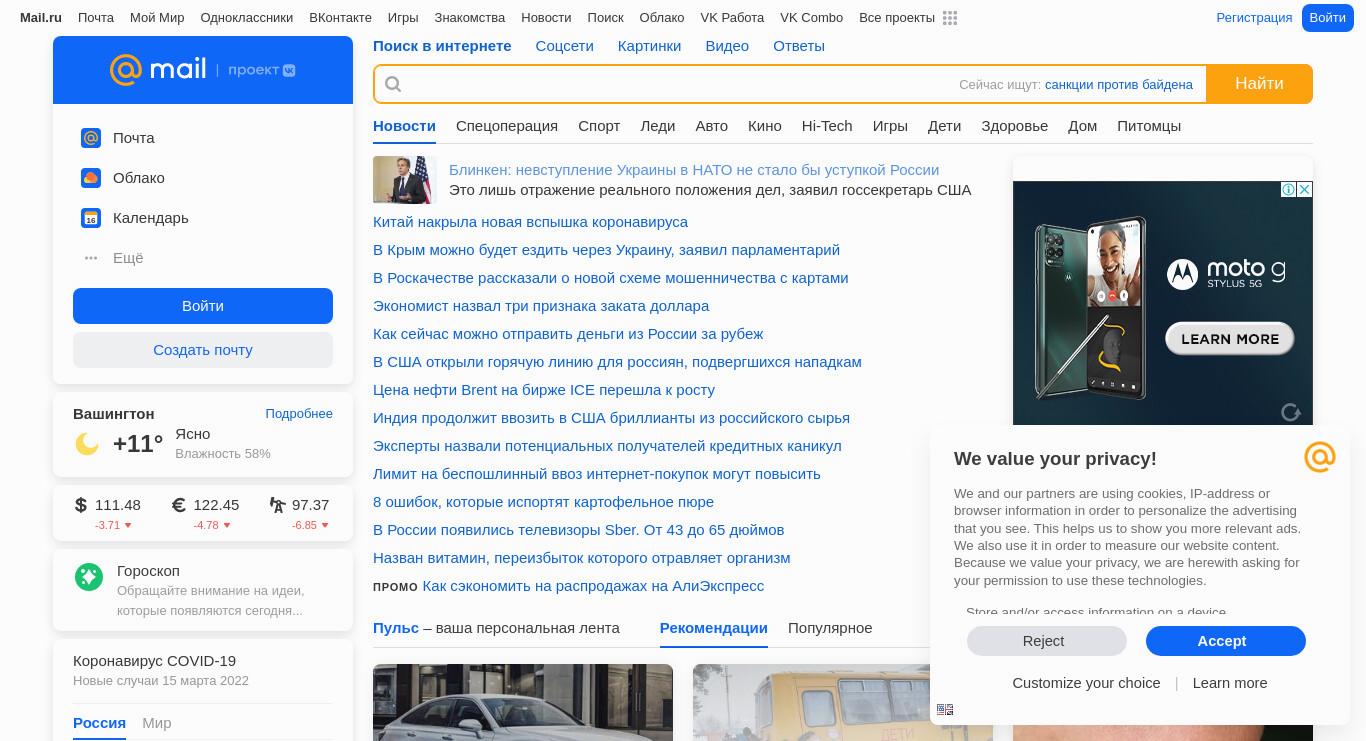Select the Здоровье news tab
The width and height of the screenshot is (1366, 741).
(x=1015, y=126)
